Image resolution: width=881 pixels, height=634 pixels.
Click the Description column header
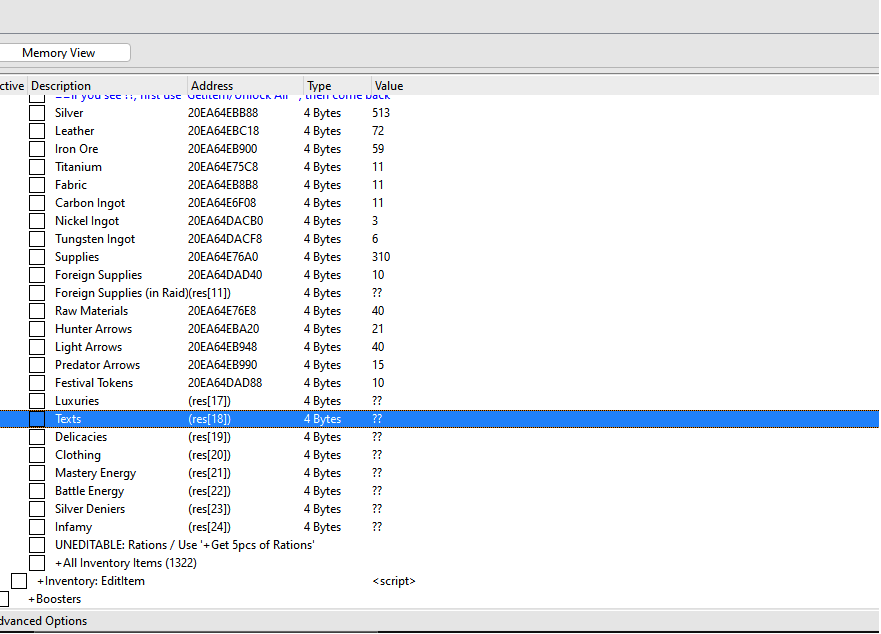[60, 85]
